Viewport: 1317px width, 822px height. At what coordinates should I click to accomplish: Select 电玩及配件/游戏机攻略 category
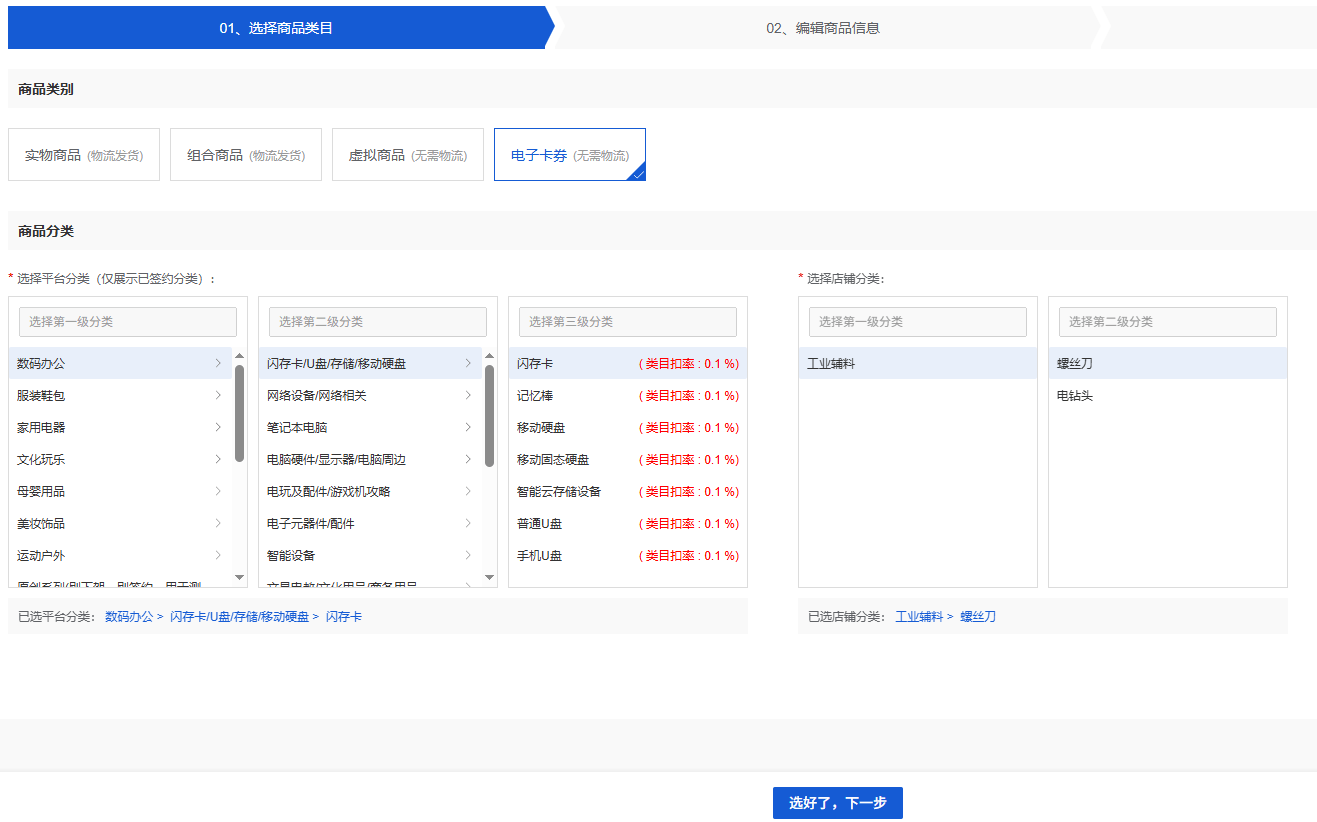(x=370, y=491)
